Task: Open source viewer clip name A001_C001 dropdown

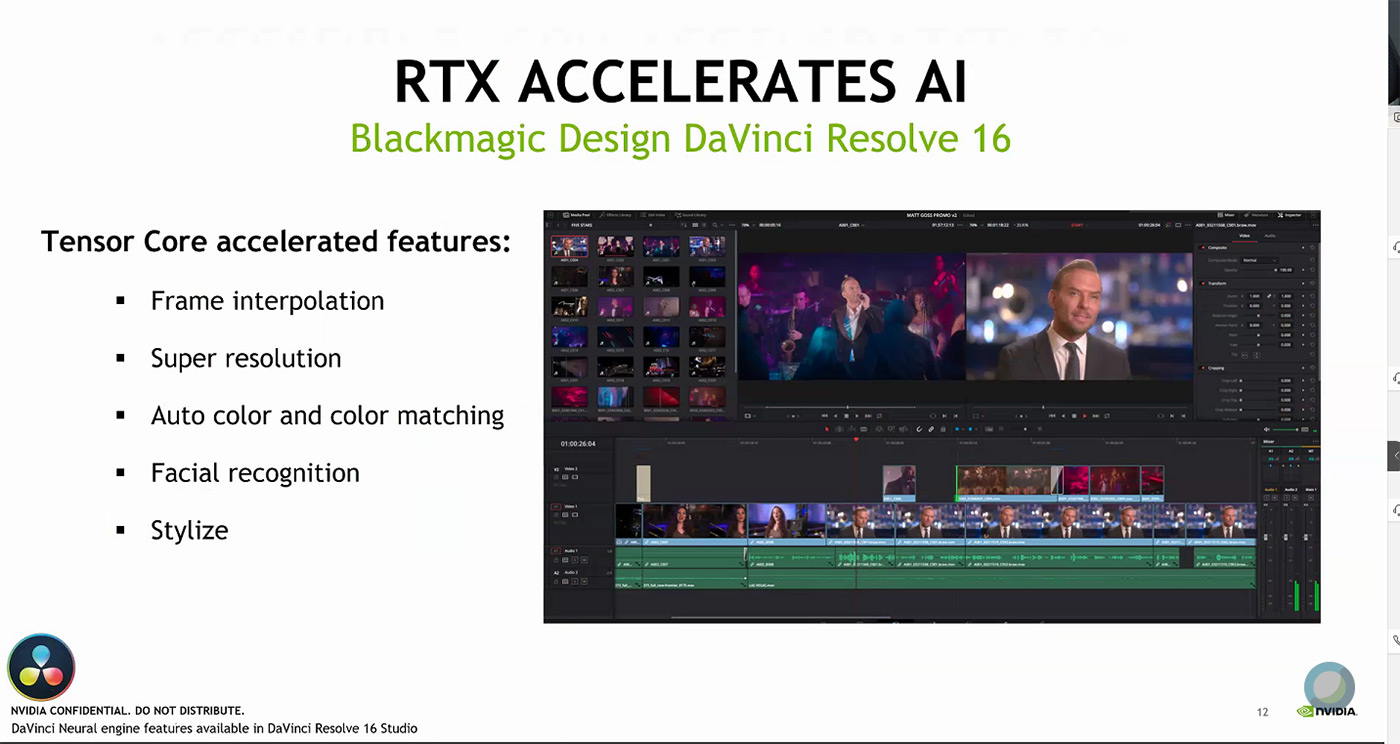Action: coord(851,225)
